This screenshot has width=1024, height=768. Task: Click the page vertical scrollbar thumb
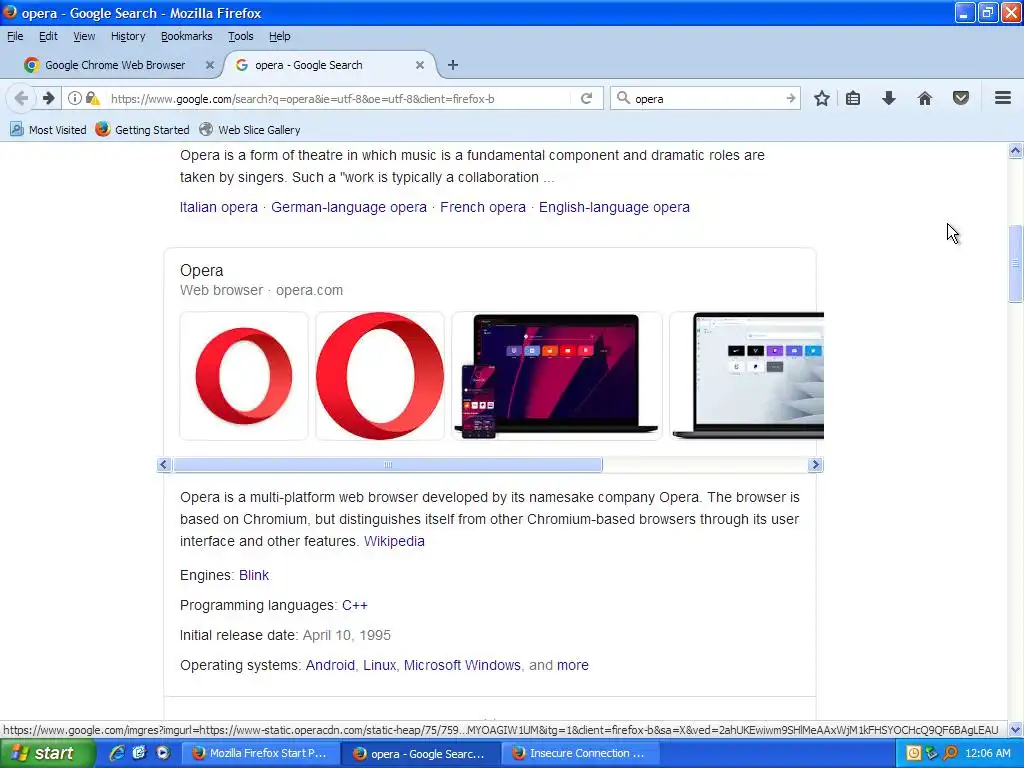[x=1015, y=263]
